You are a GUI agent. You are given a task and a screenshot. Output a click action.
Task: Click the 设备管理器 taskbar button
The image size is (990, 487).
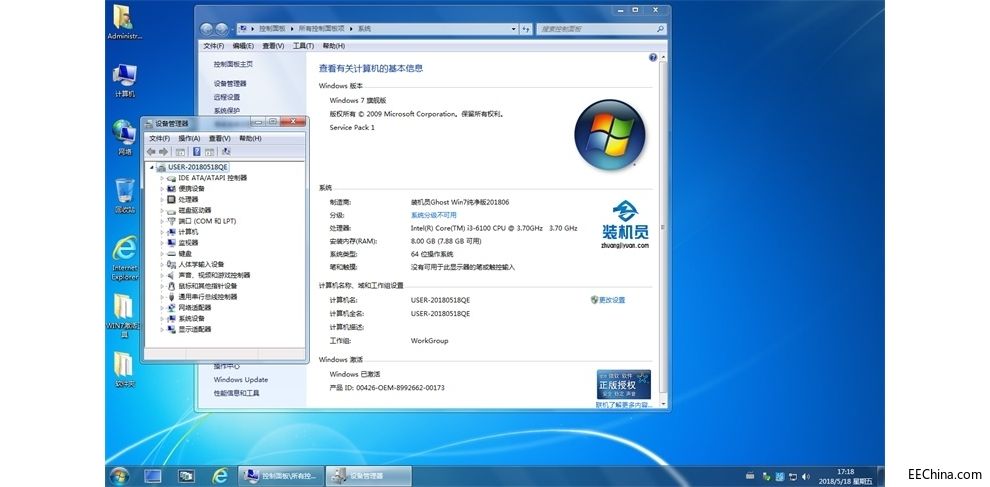369,476
